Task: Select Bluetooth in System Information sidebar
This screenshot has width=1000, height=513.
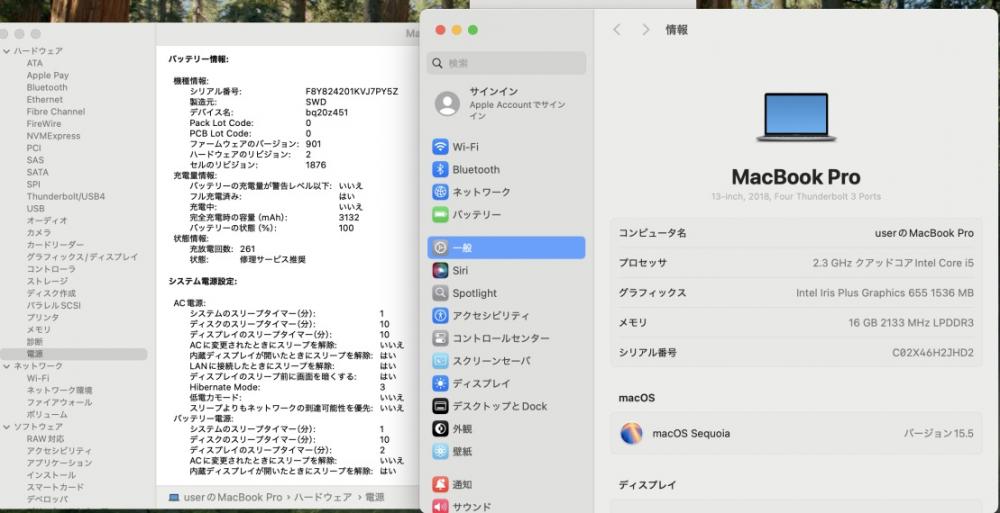Action: pyautogui.click(x=47, y=87)
